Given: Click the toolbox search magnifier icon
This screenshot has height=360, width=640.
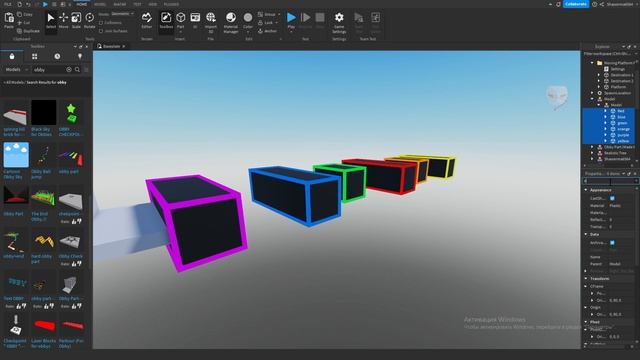Looking at the screenshot, I should (x=77, y=70).
